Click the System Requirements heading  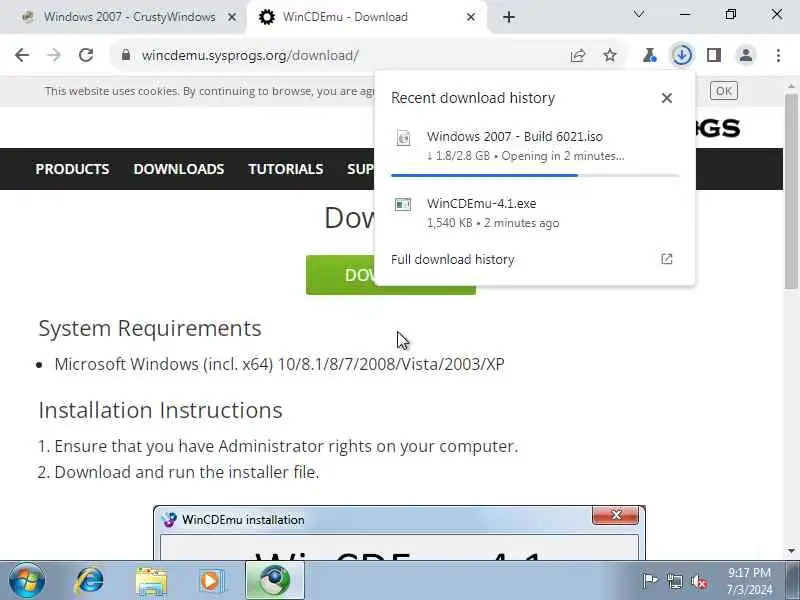tap(150, 328)
